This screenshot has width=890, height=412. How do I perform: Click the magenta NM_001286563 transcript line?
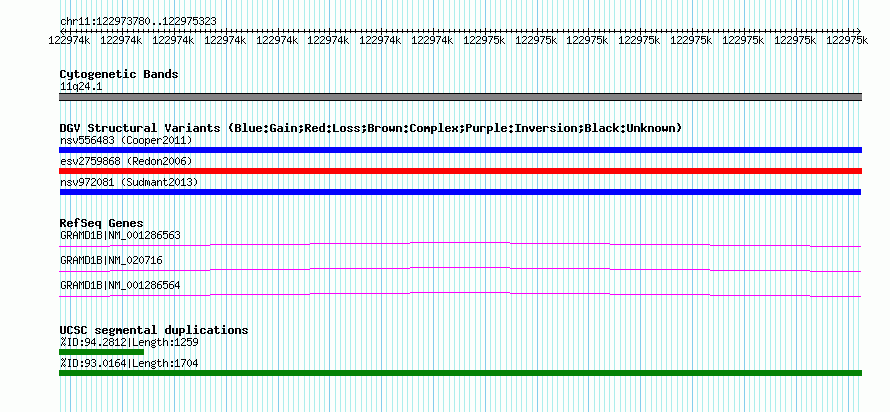tap(460, 244)
